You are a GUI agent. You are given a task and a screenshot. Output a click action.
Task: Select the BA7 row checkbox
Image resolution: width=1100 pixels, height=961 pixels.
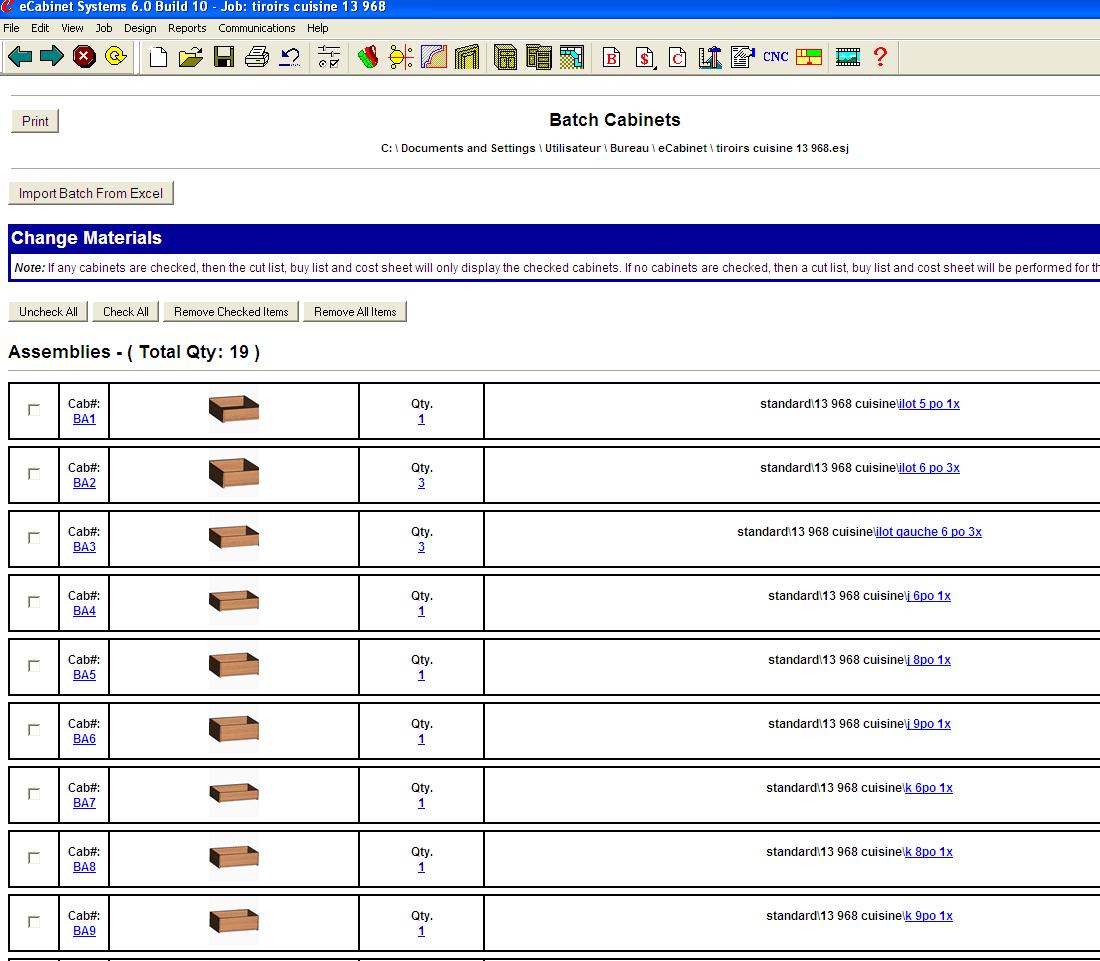click(x=34, y=794)
